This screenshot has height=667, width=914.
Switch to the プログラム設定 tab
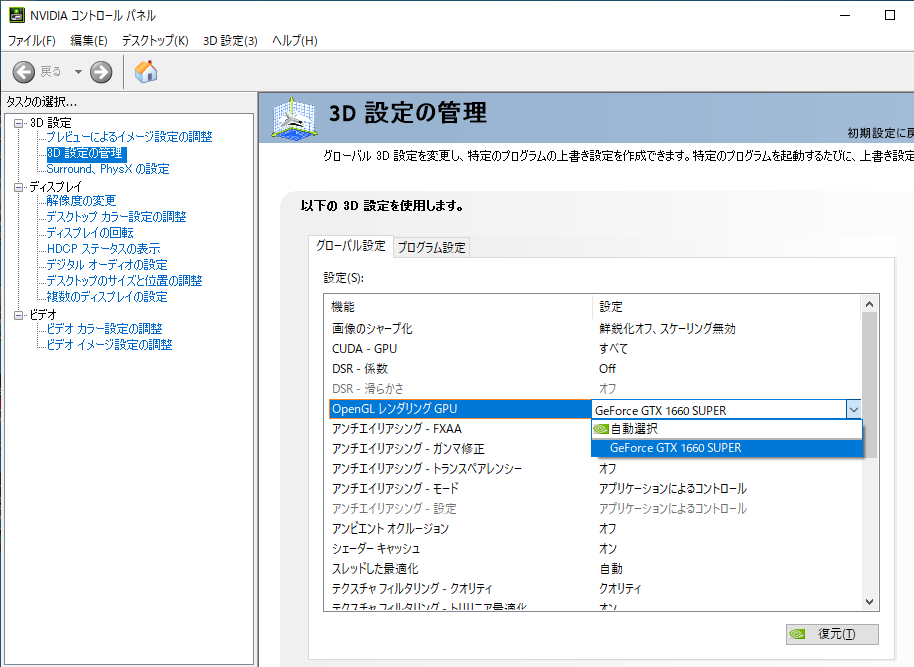431,248
